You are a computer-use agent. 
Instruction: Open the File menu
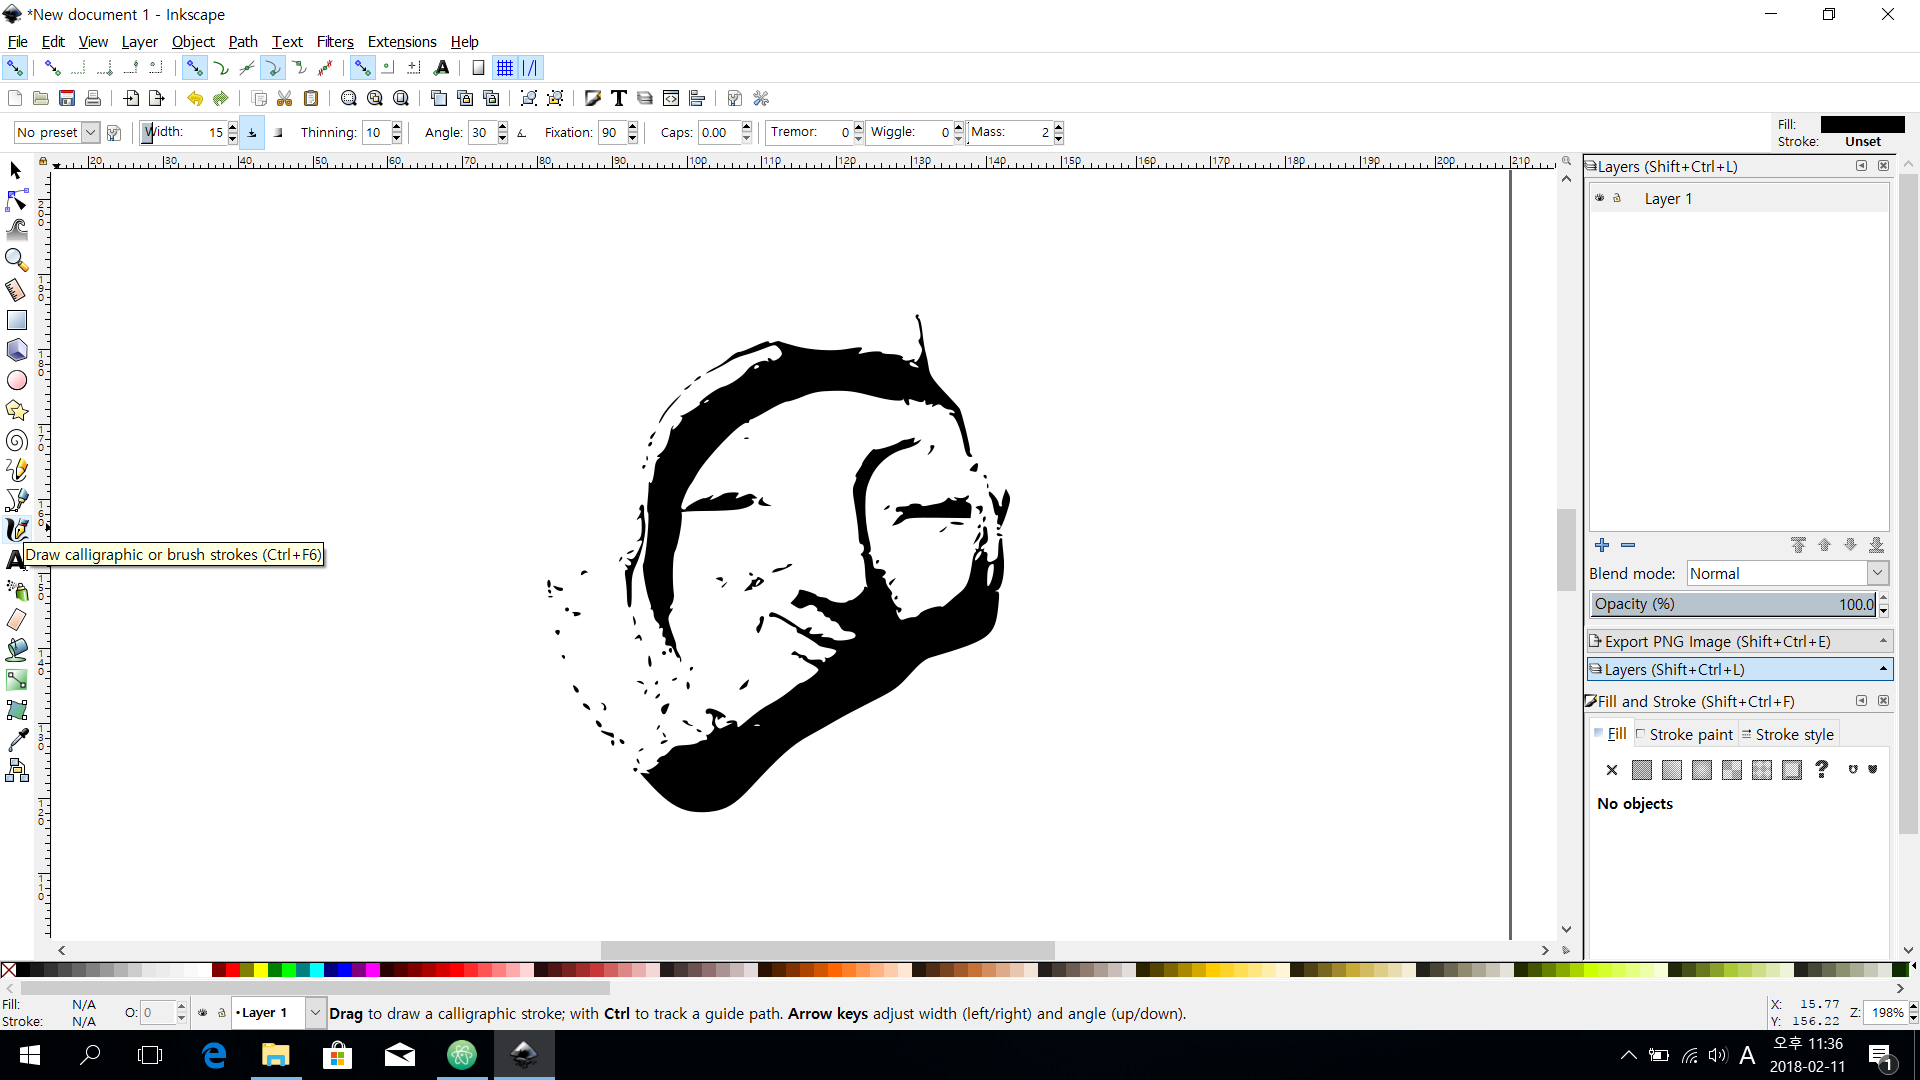click(x=17, y=41)
